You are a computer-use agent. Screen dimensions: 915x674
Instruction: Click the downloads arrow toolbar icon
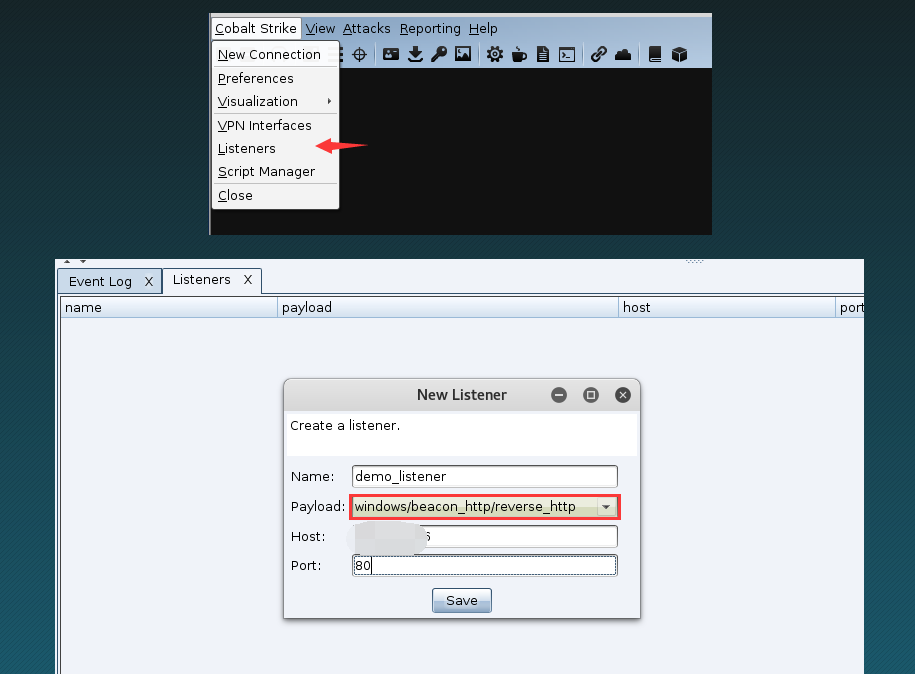tap(415, 55)
